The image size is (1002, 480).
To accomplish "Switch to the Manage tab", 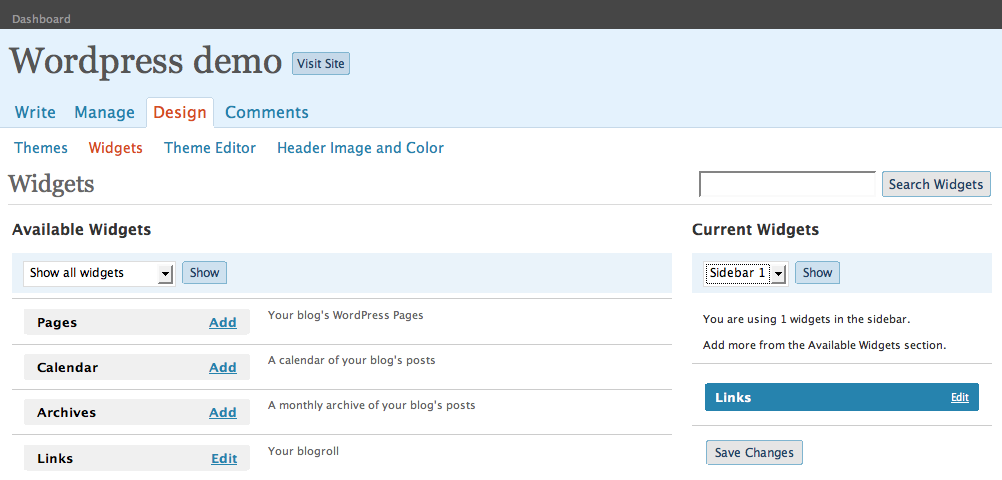I will pyautogui.click(x=104, y=112).
